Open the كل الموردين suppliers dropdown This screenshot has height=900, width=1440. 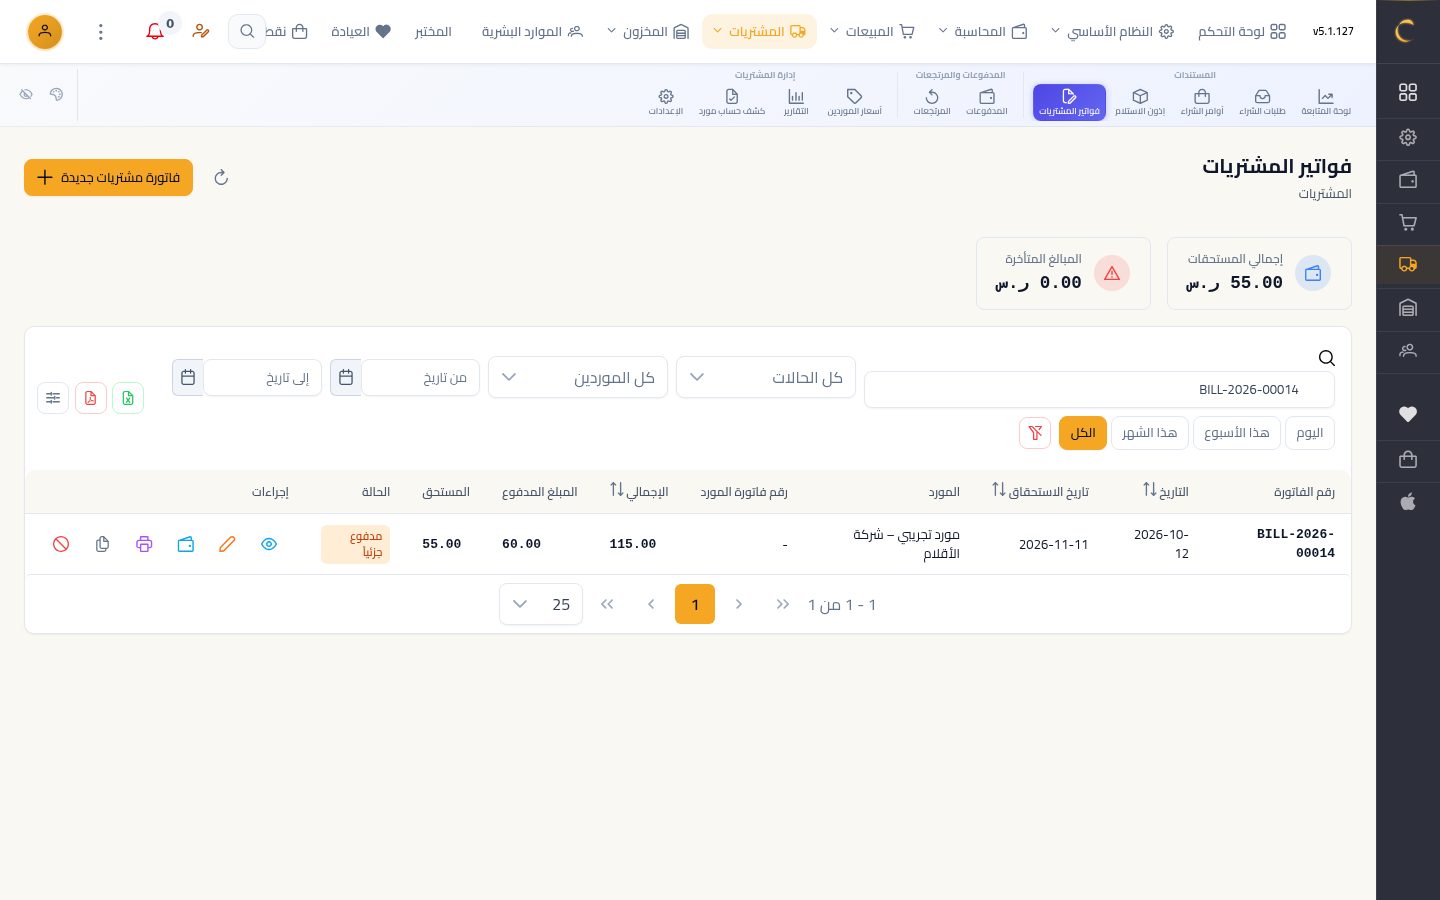click(x=578, y=377)
